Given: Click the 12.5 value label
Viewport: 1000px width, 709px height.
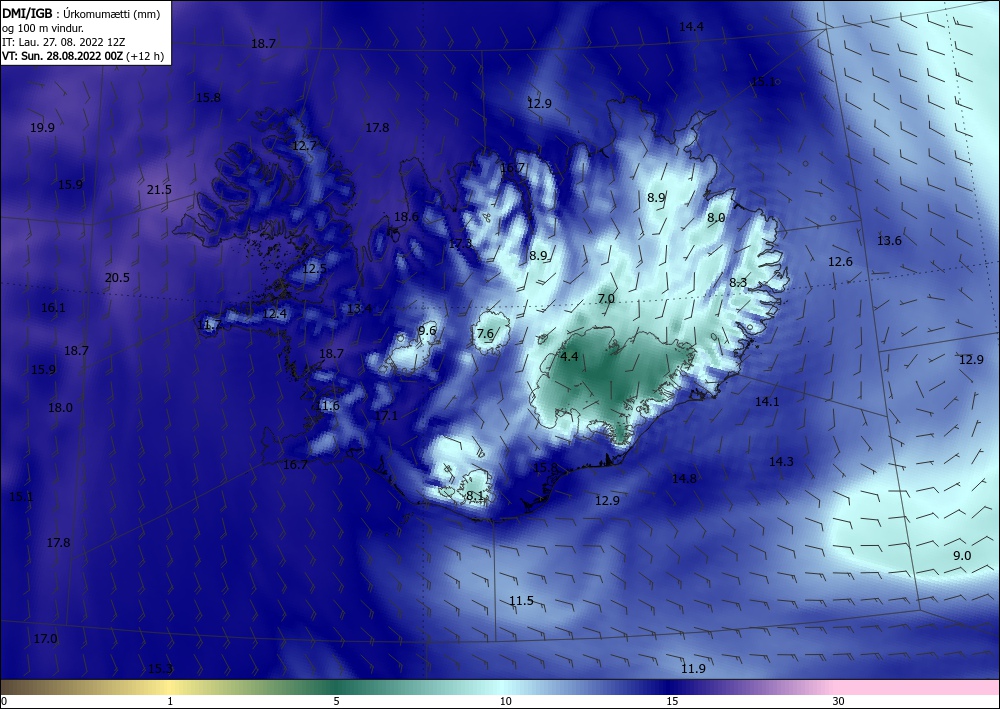Looking at the screenshot, I should pyautogui.click(x=314, y=268).
